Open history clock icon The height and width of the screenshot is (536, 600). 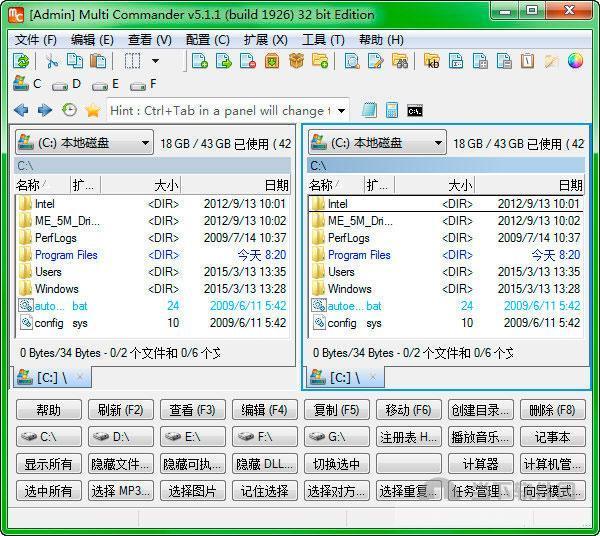tap(69, 111)
